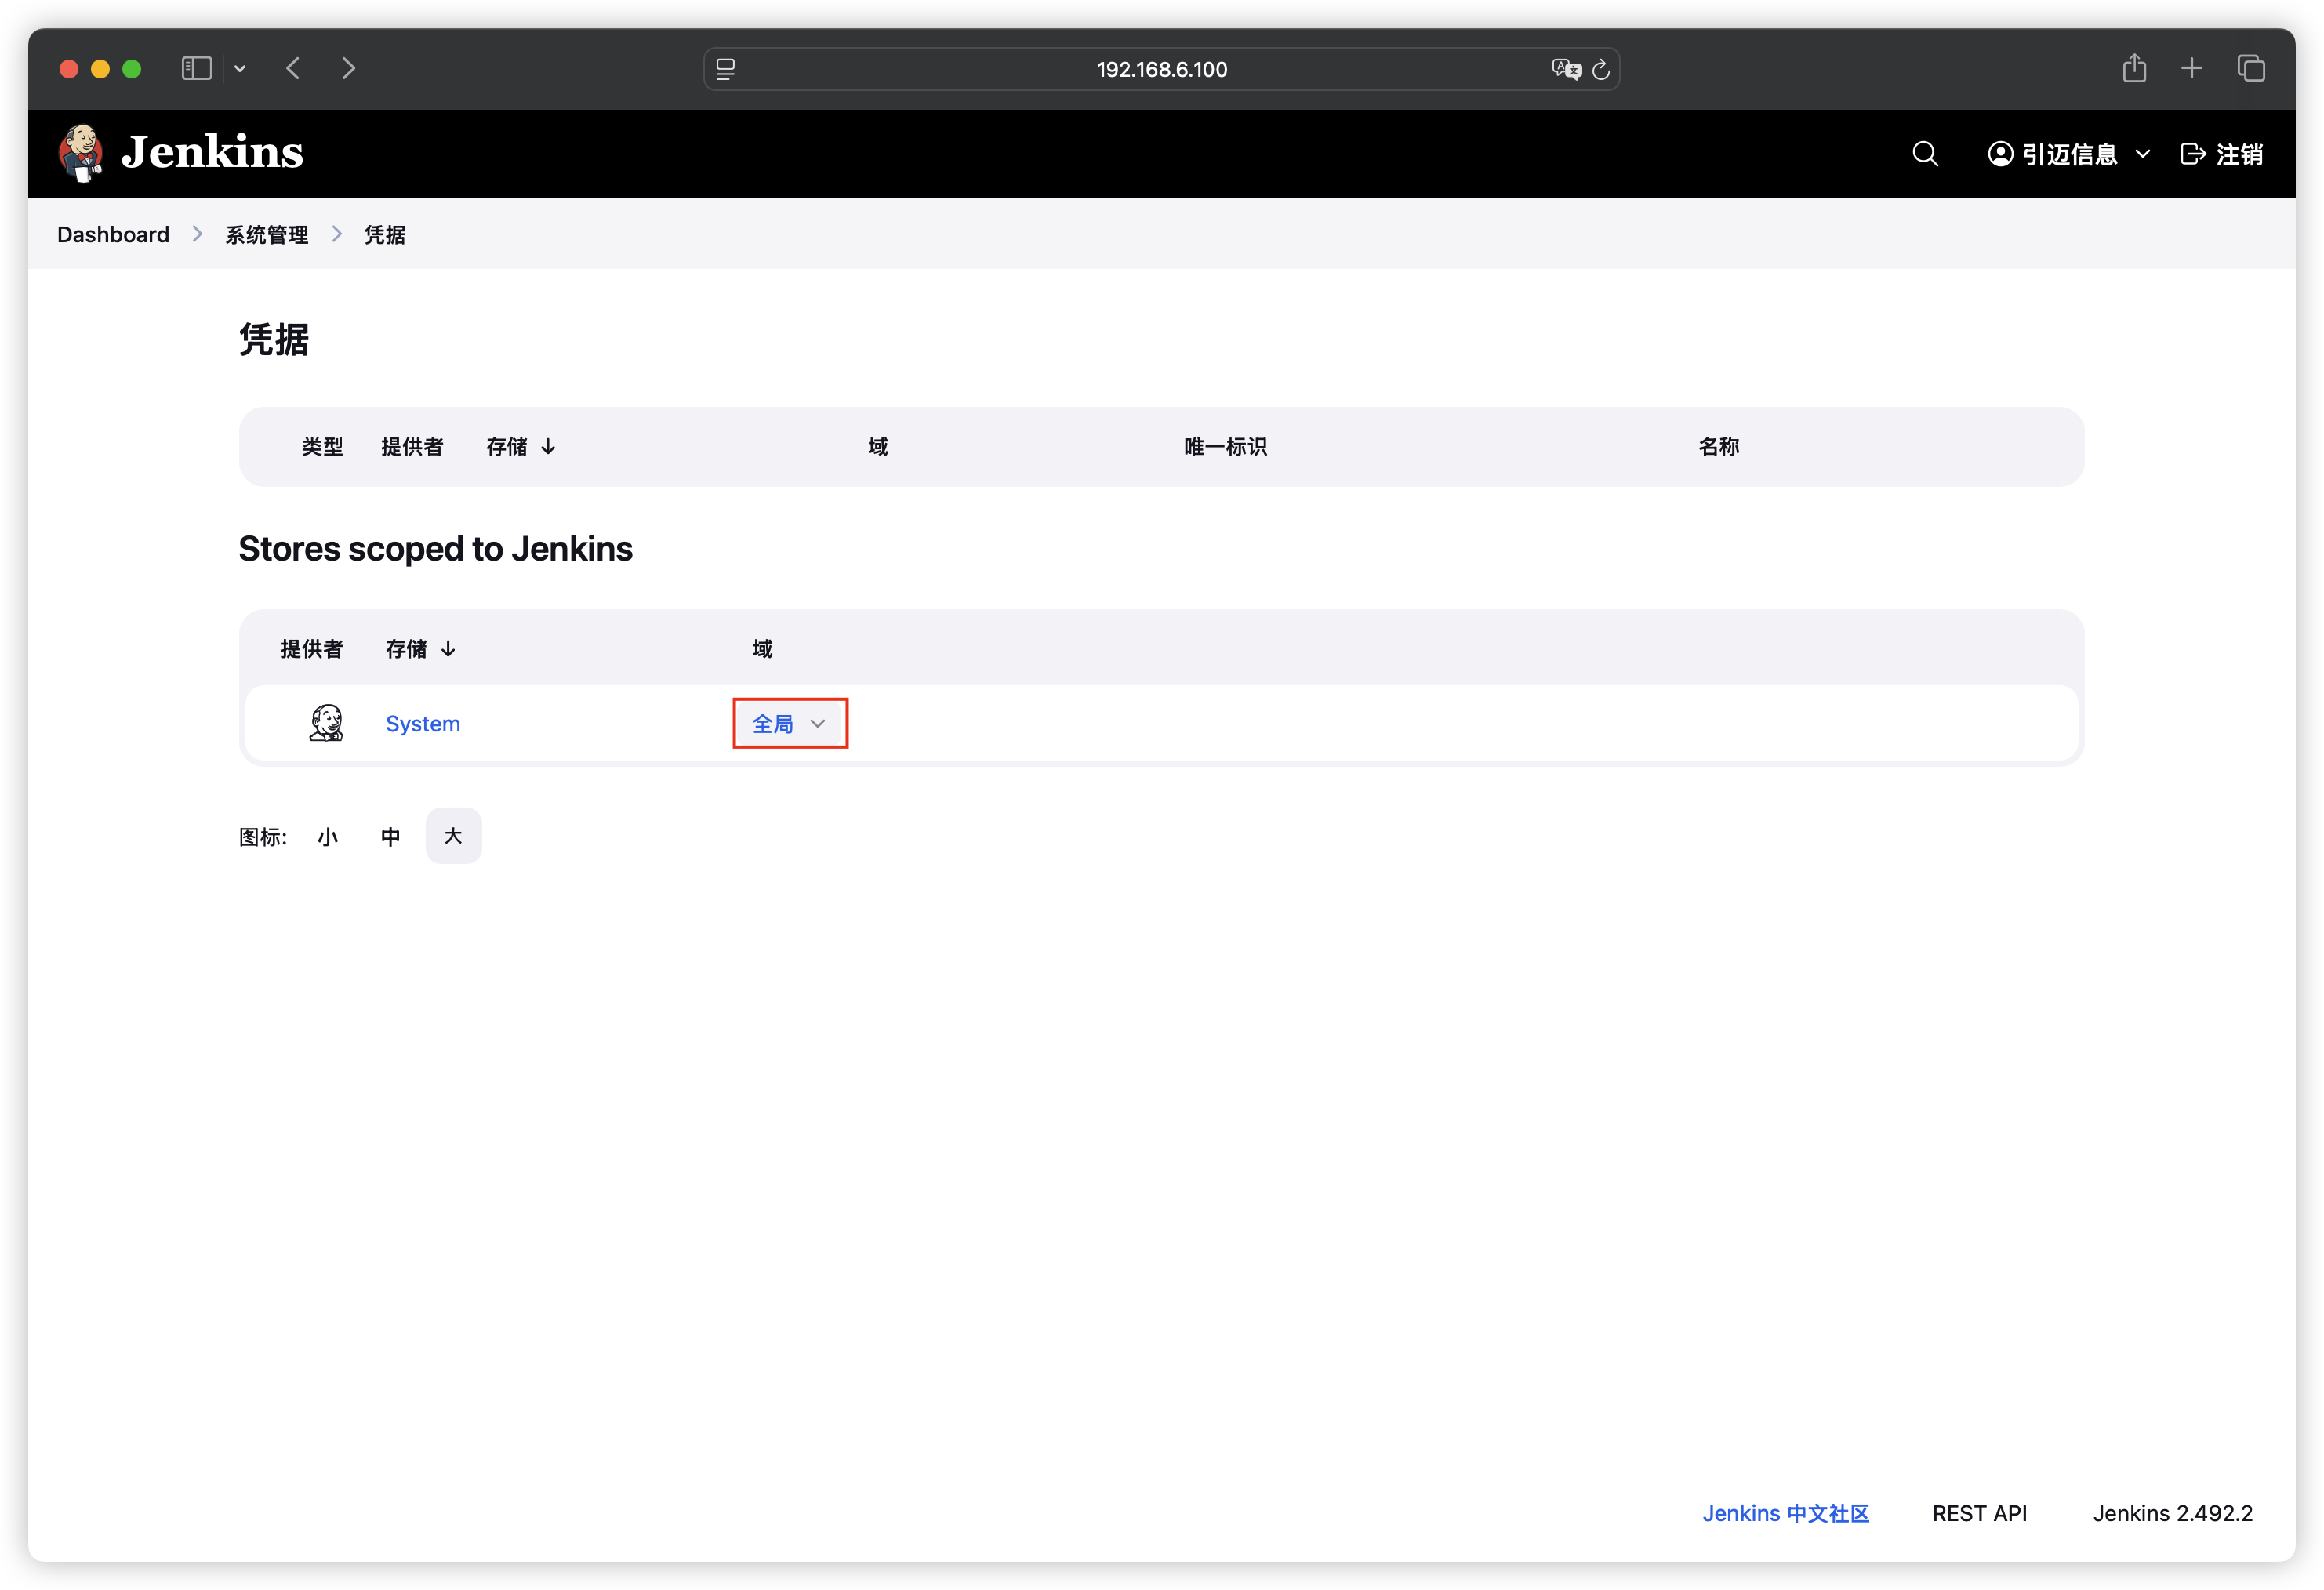Image resolution: width=2324 pixels, height=1590 pixels.
Task: Click the System store provider icon
Action: pos(326,723)
